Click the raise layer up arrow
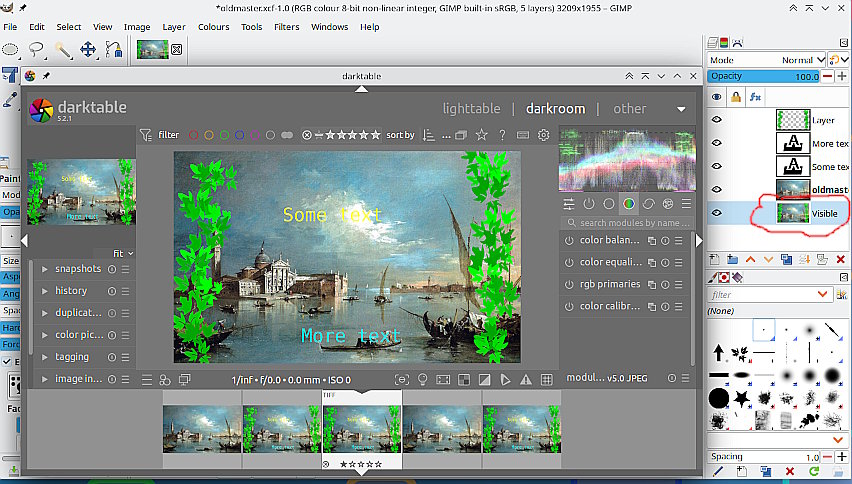Screen dimensions: 852x484 click(751, 259)
